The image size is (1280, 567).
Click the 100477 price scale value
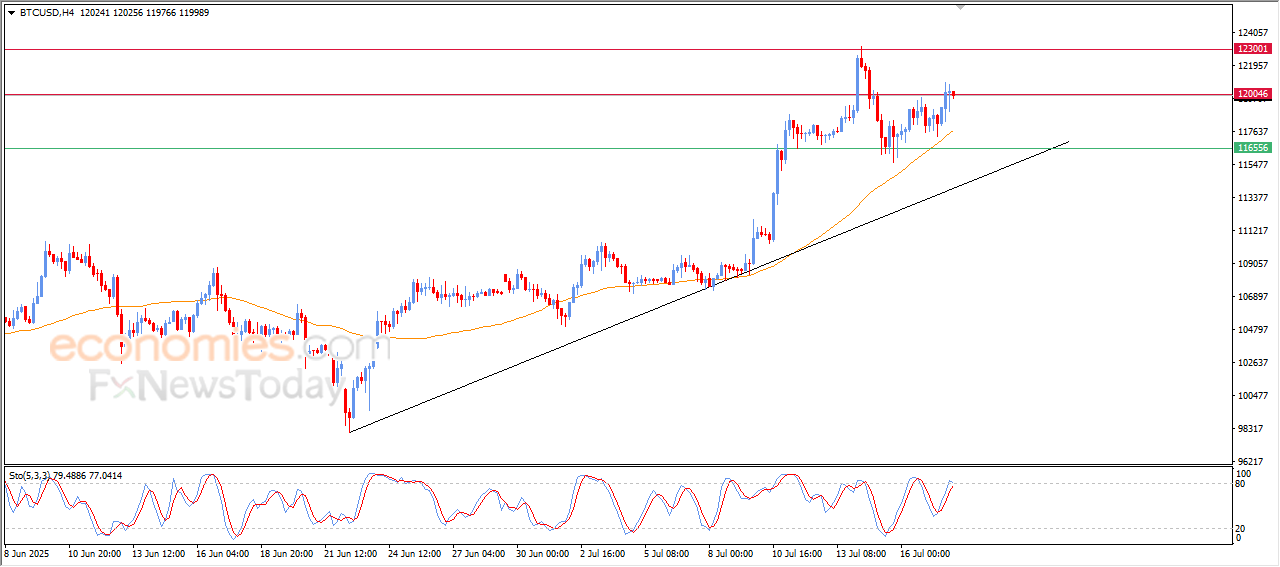pyautogui.click(x=1255, y=396)
